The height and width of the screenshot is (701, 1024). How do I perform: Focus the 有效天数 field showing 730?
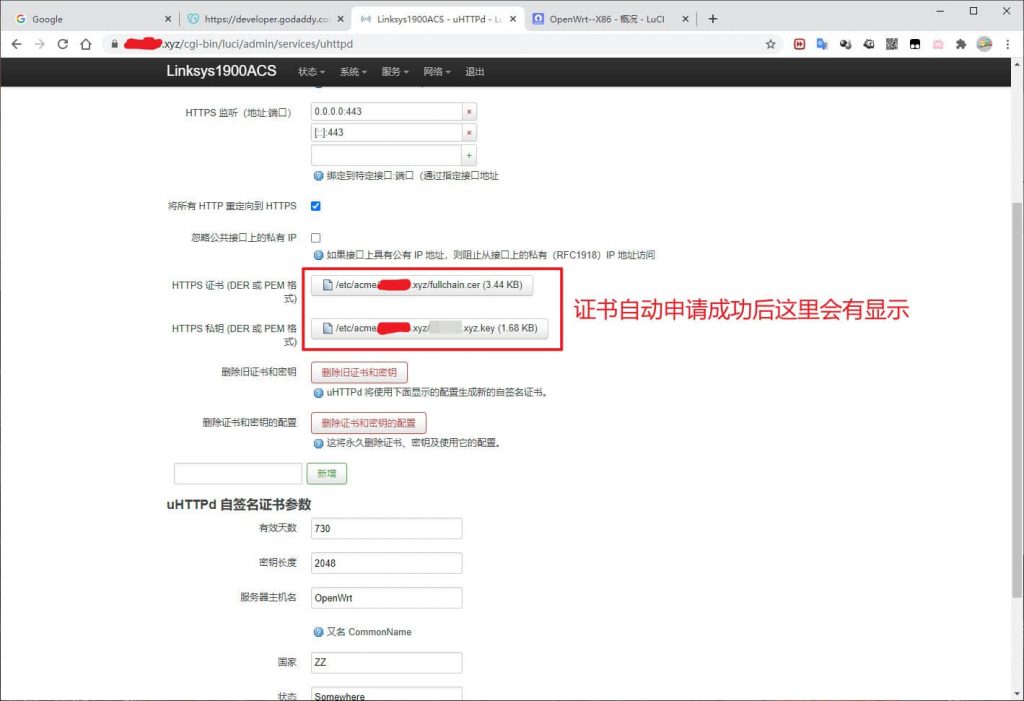[x=387, y=529]
